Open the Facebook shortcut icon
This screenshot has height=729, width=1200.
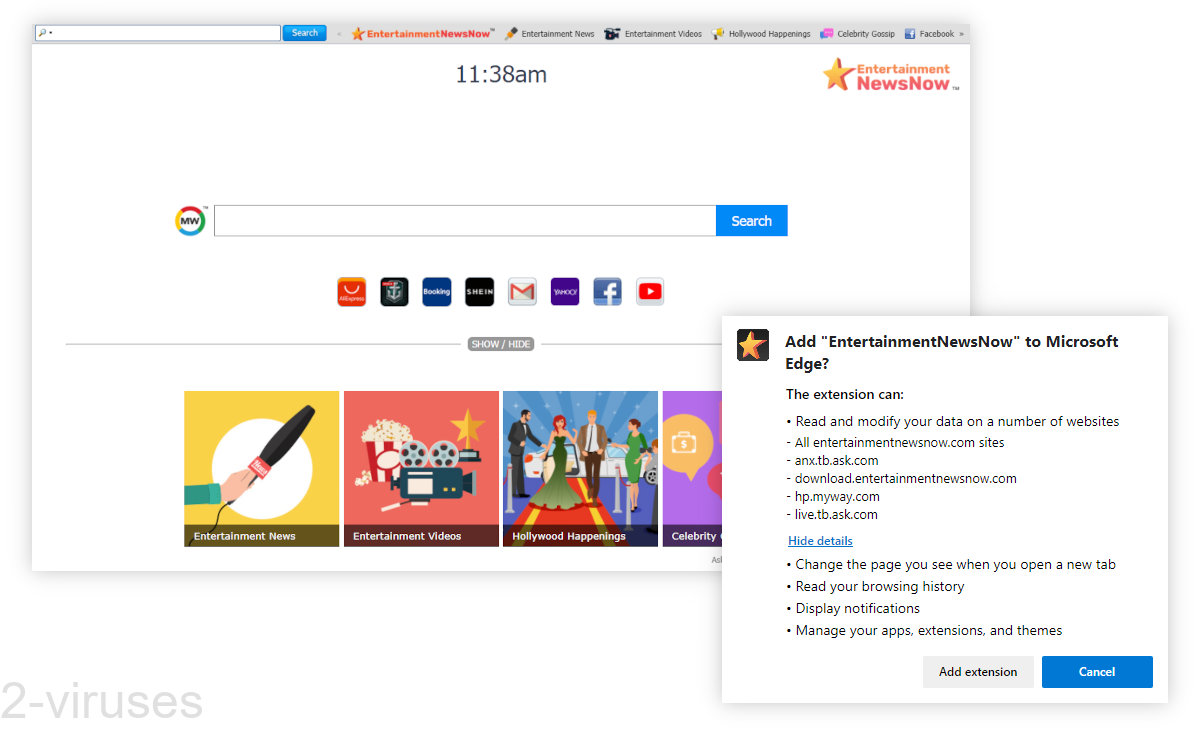[607, 291]
